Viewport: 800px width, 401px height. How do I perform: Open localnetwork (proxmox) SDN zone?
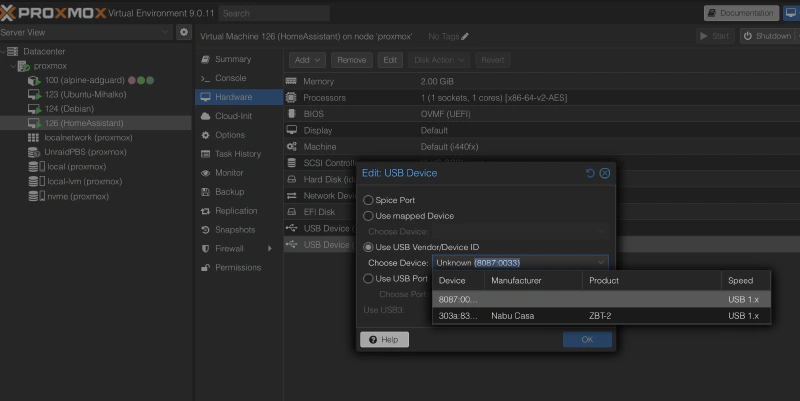point(88,138)
